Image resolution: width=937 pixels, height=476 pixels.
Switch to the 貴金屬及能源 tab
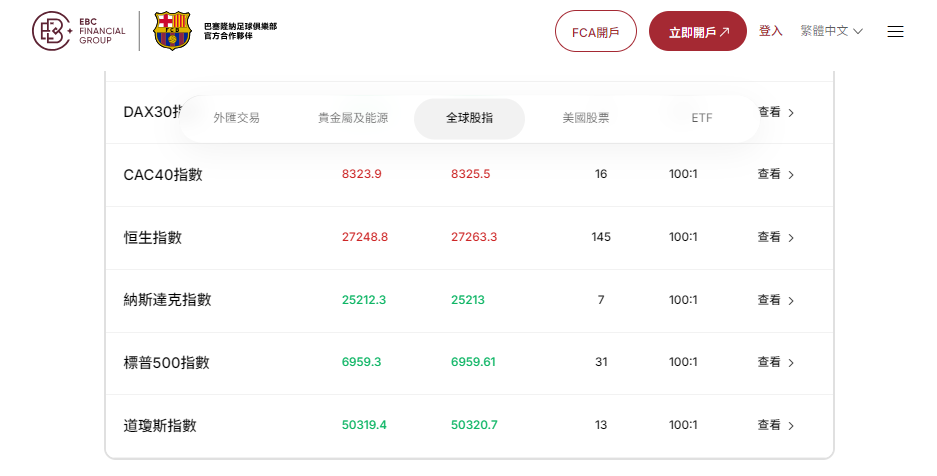353,118
